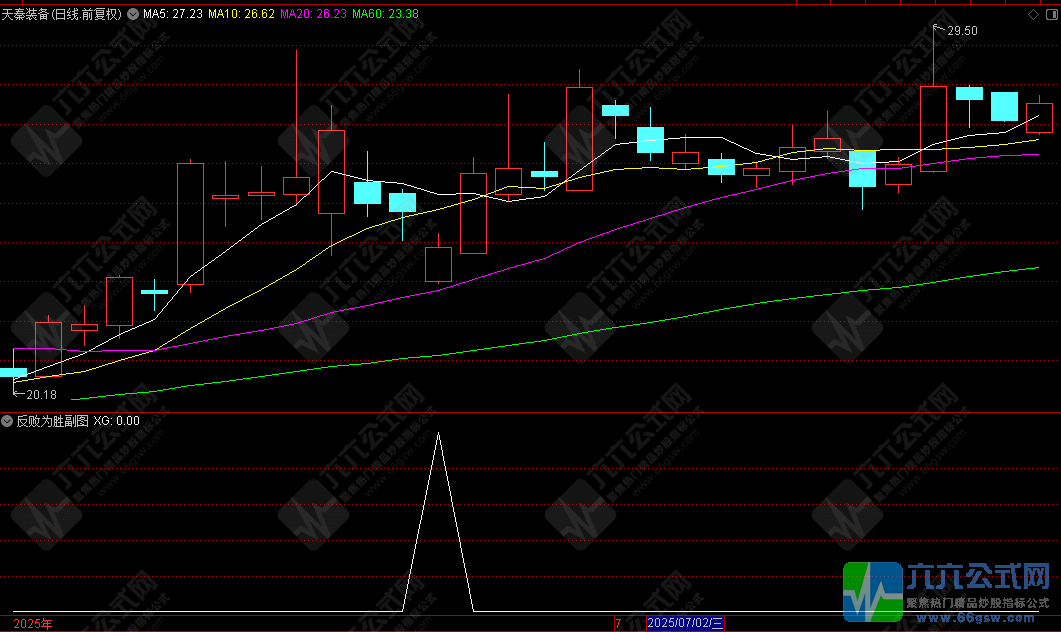Click the month 7 marker on timeline

coord(618,623)
